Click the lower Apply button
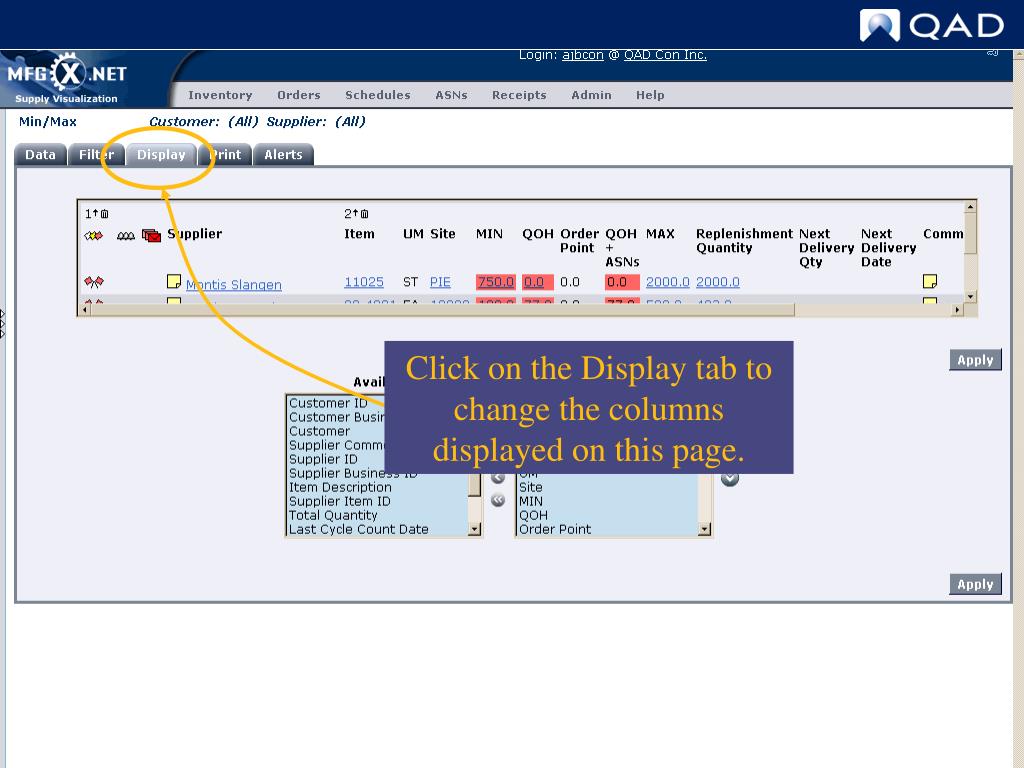This screenshot has height=768, width=1024. pyautogui.click(x=975, y=584)
